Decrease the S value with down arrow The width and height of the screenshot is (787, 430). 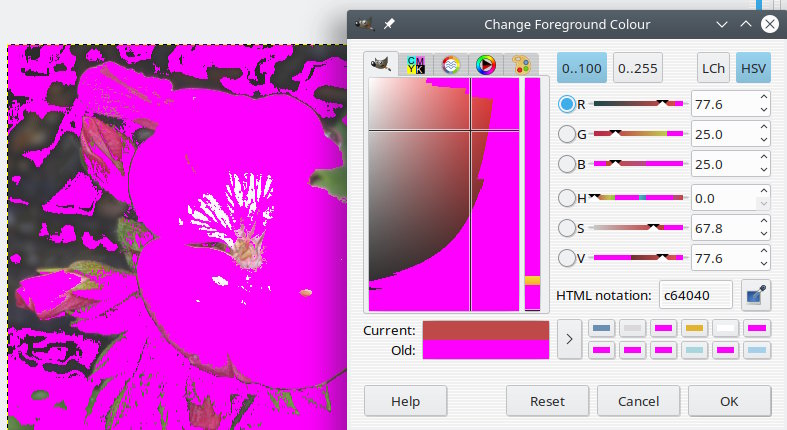764,234
